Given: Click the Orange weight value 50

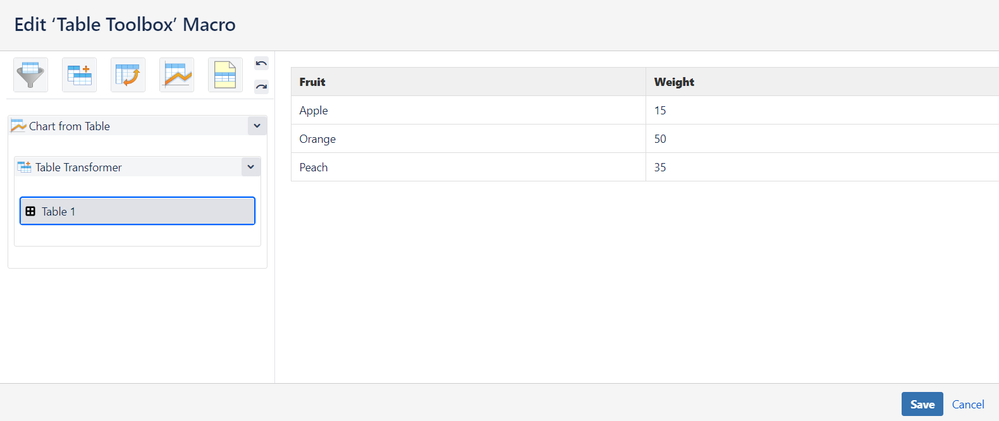Looking at the screenshot, I should tap(660, 139).
